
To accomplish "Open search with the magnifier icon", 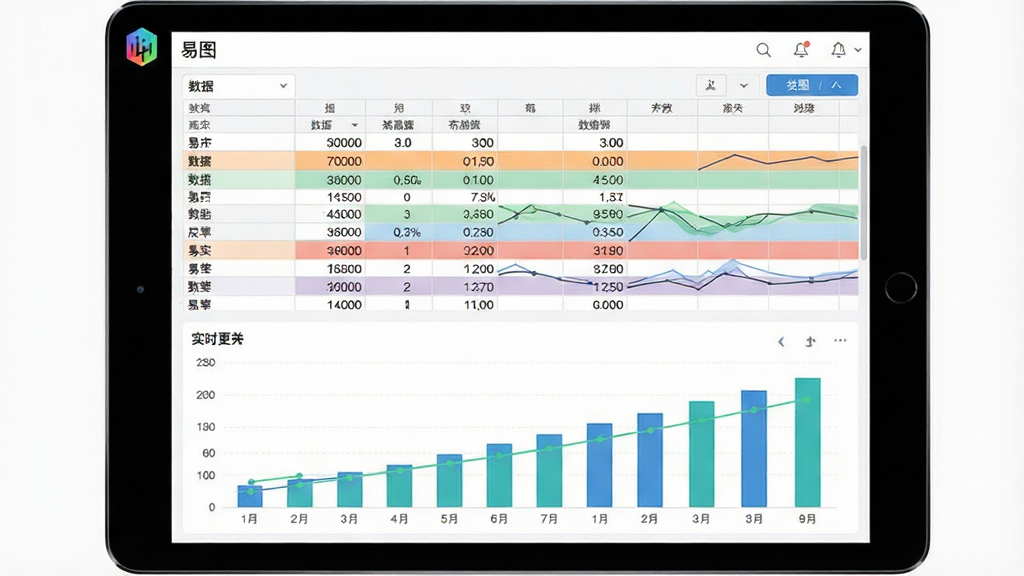I will (763, 50).
